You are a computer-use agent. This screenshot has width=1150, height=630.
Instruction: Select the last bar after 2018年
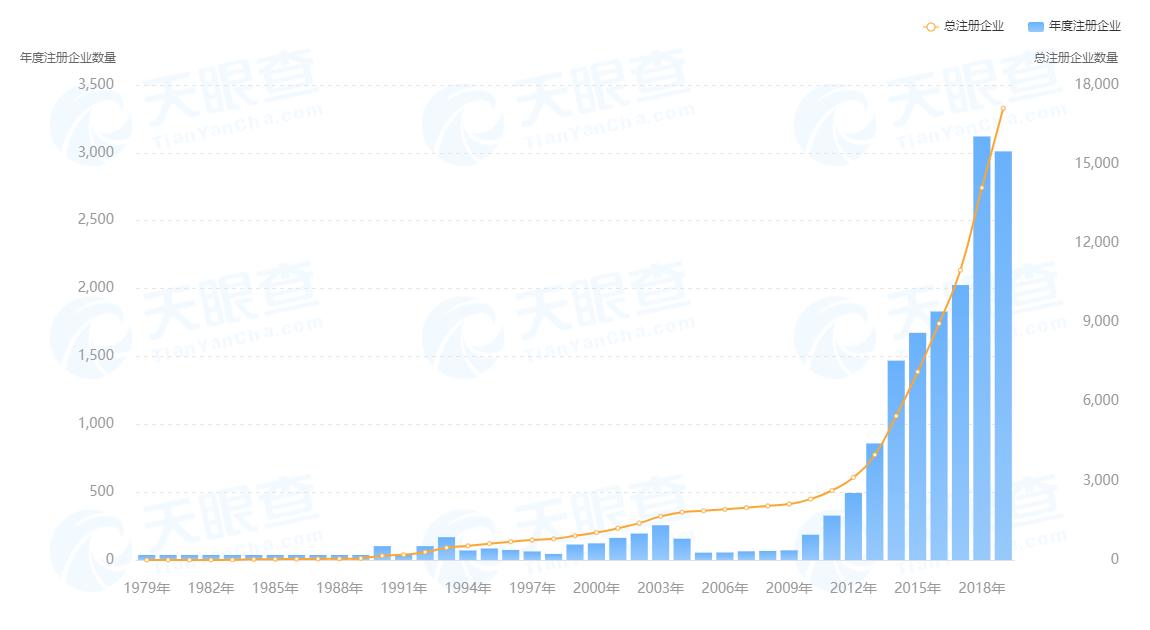tap(1003, 356)
